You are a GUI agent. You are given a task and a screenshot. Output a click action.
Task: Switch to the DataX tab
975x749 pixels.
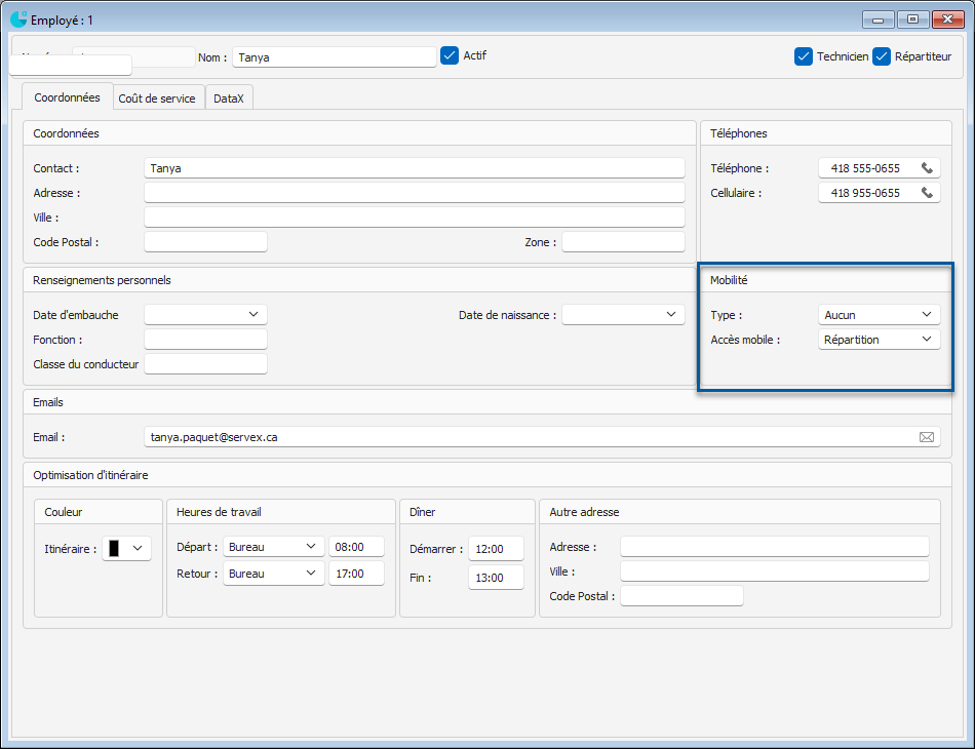tap(229, 98)
